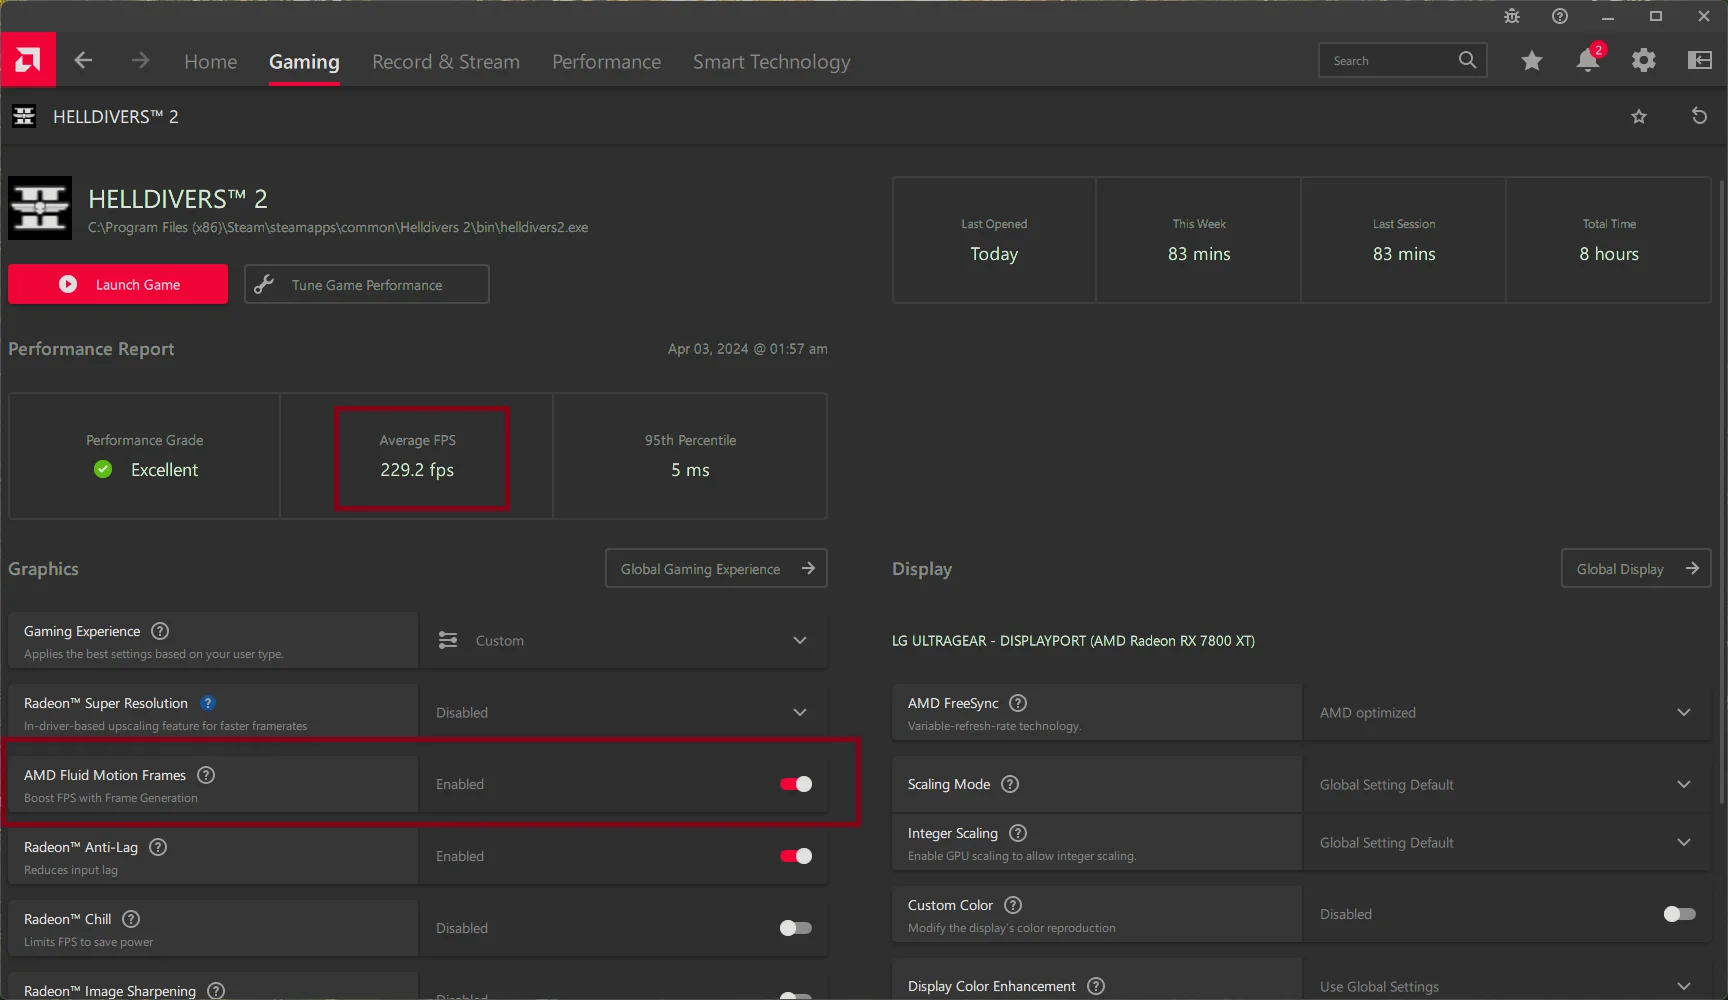The width and height of the screenshot is (1728, 1000).
Task: Open Display Color Enhancement dropdown
Action: tap(1507, 986)
